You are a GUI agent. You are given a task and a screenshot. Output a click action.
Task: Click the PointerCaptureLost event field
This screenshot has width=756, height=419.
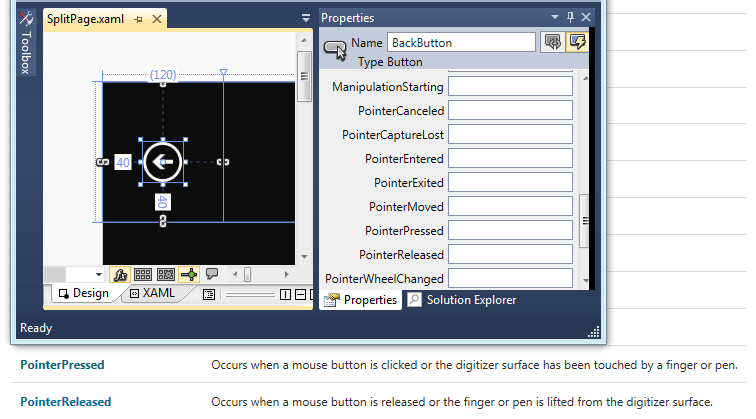click(510, 135)
